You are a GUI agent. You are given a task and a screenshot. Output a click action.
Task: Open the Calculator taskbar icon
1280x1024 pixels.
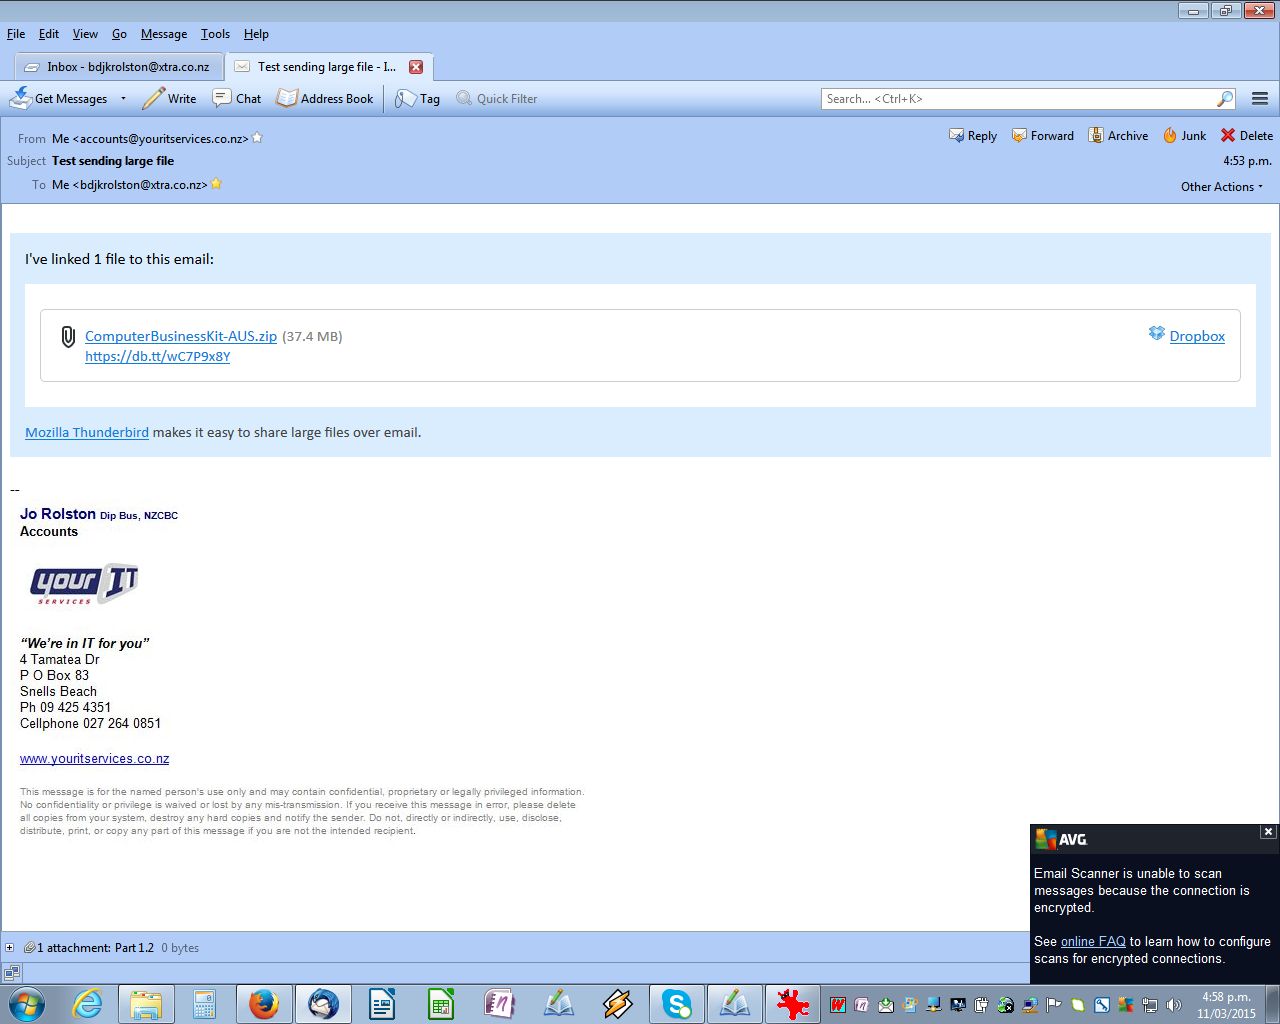pos(205,1004)
